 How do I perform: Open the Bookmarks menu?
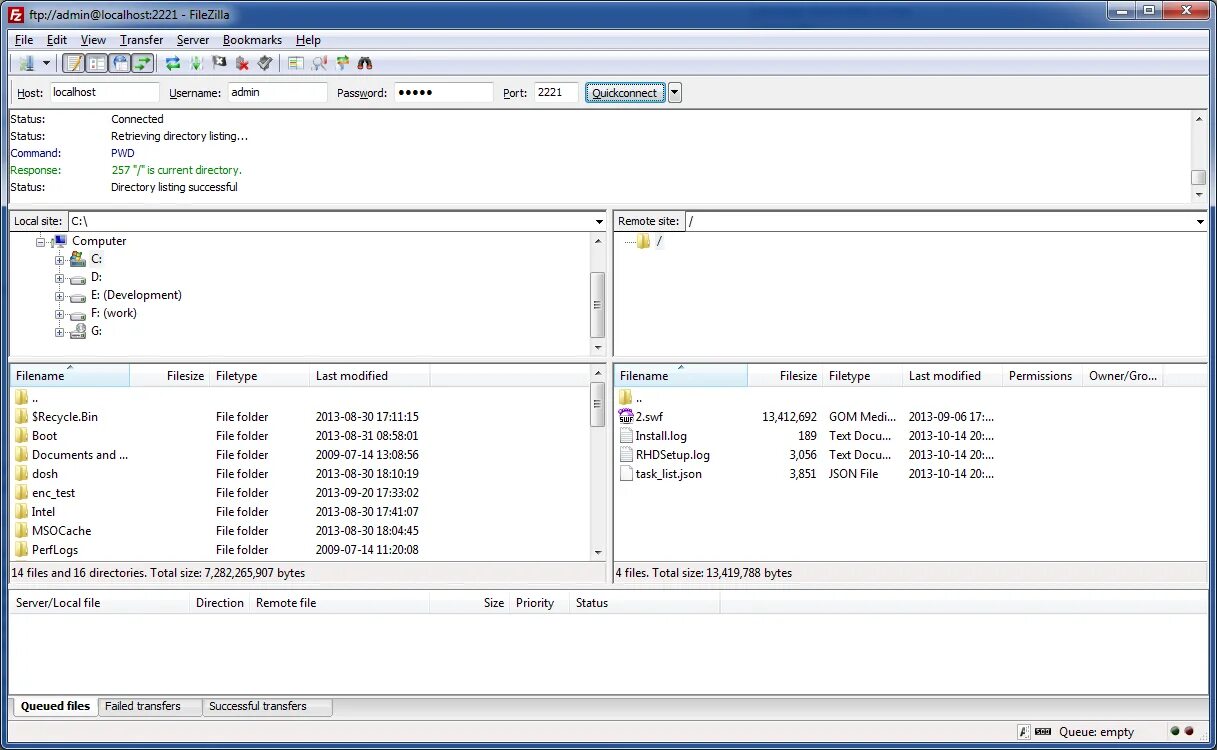[x=252, y=40]
